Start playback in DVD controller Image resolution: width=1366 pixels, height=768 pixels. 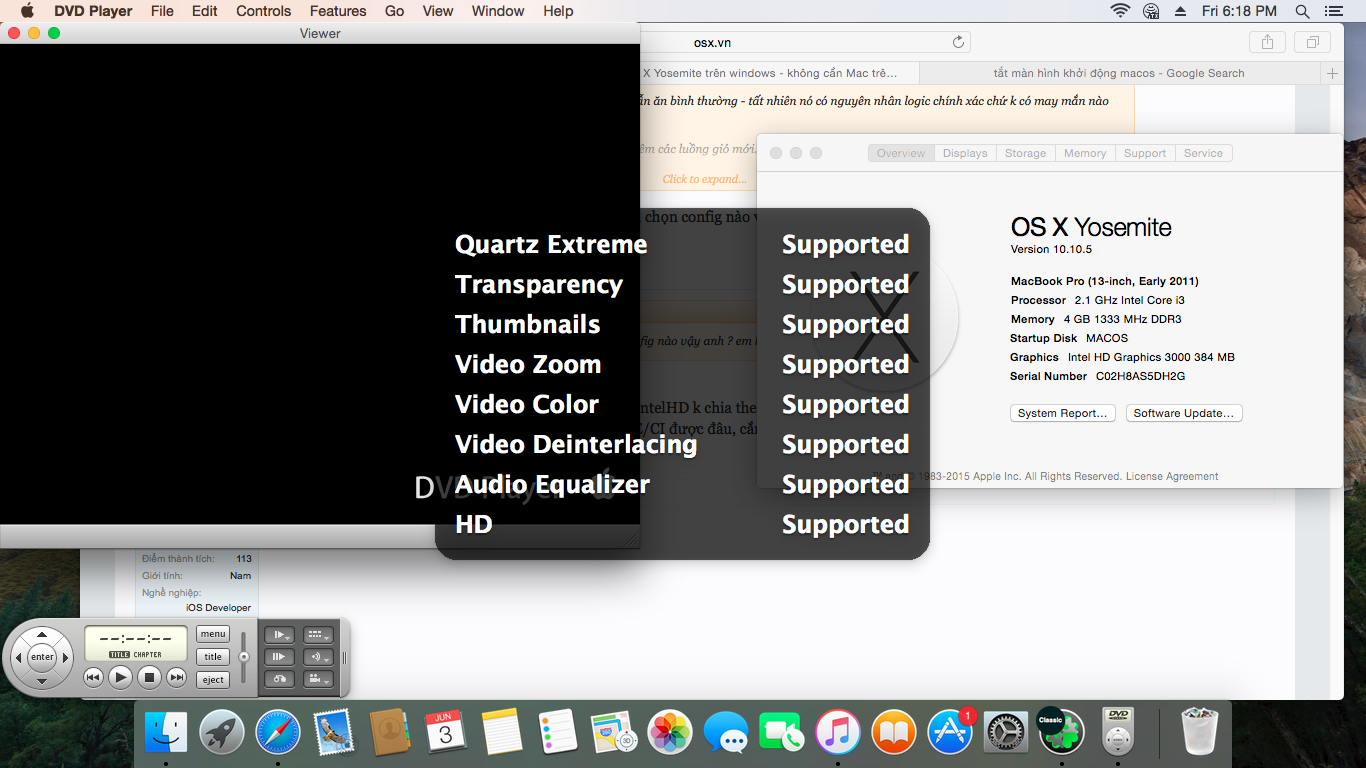tap(120, 678)
